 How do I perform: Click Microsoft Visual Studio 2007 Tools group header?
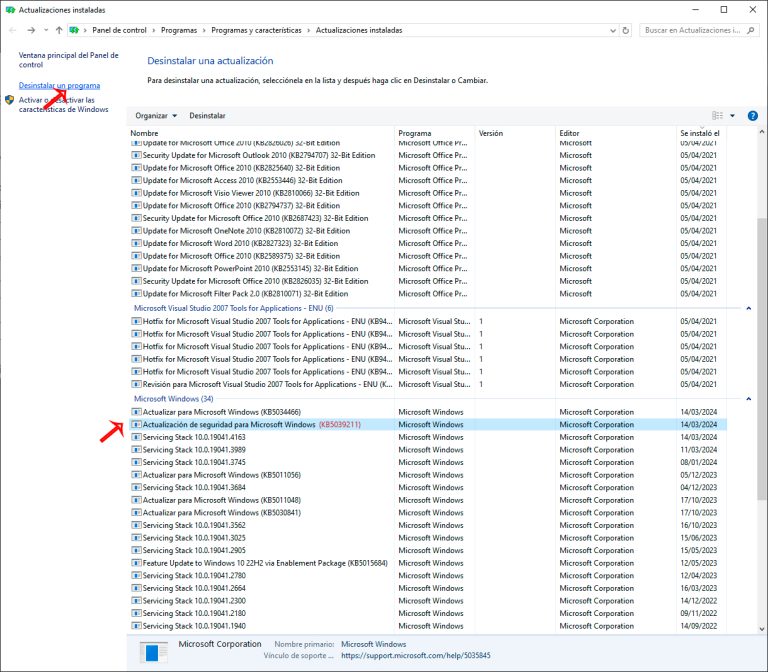click(234, 309)
